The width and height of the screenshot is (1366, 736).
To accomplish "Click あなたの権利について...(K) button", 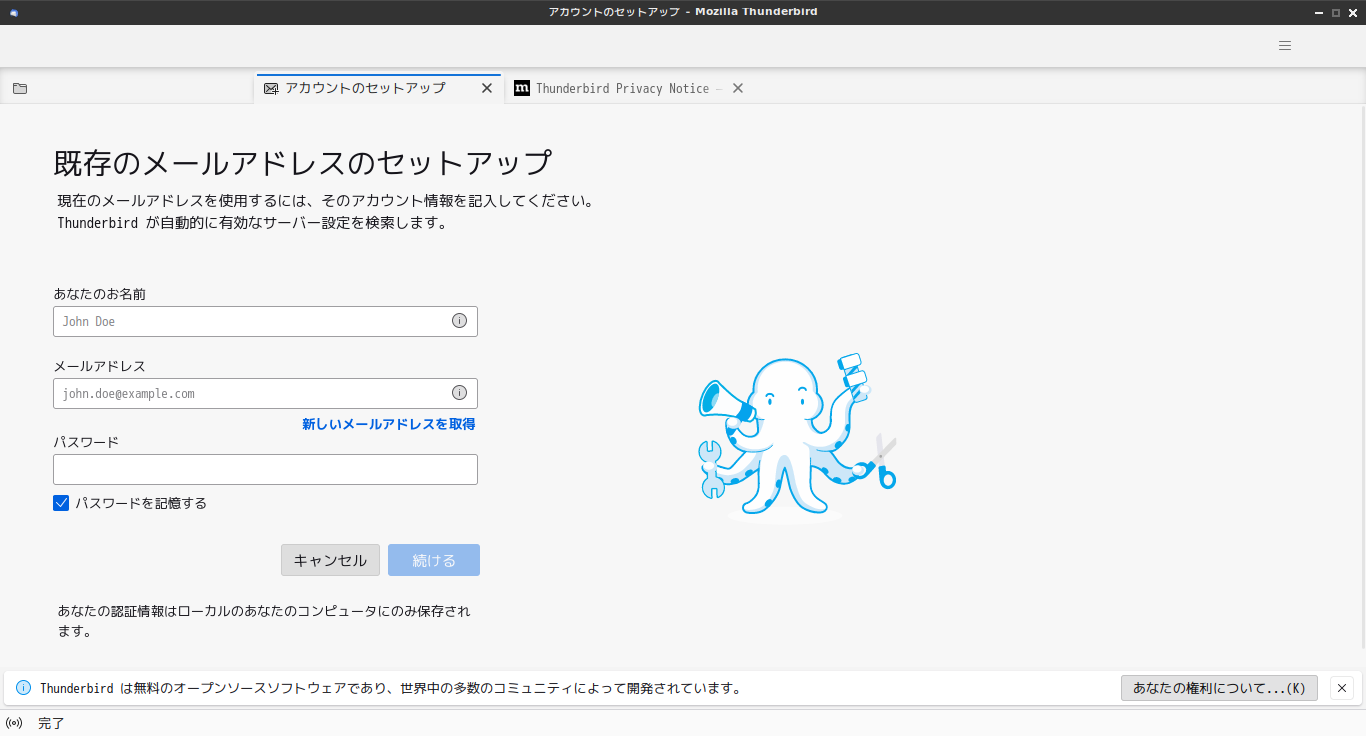I will 1220,688.
